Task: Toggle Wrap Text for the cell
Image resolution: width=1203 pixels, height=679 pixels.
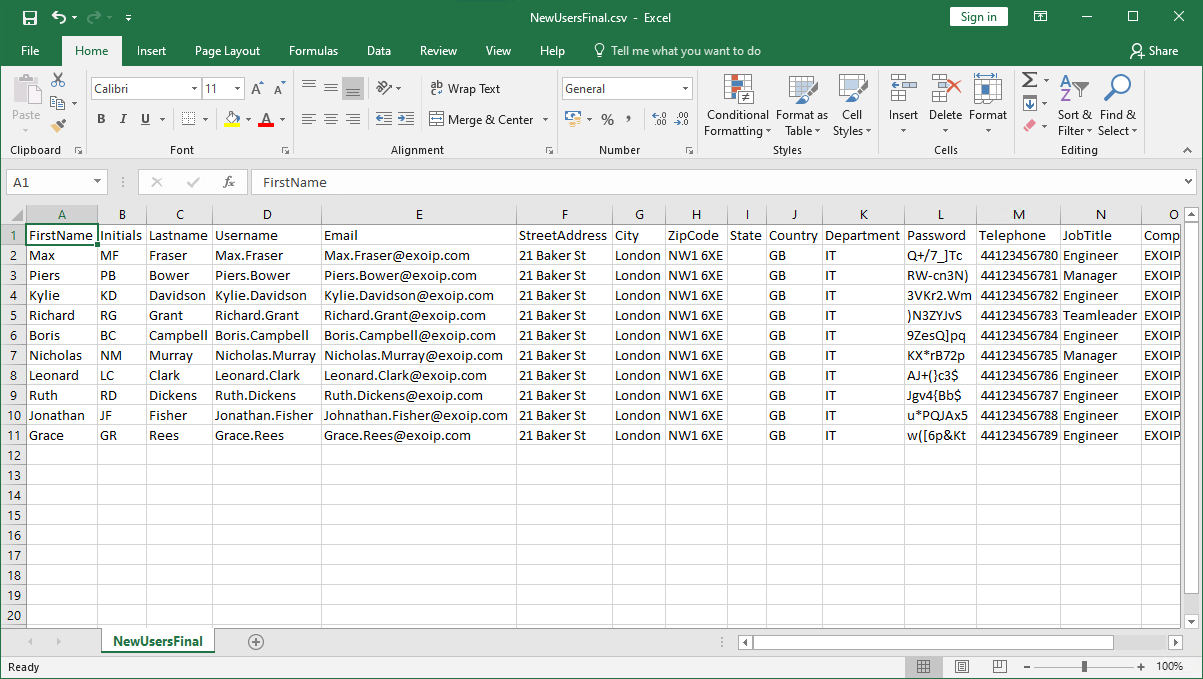Action: click(466, 88)
